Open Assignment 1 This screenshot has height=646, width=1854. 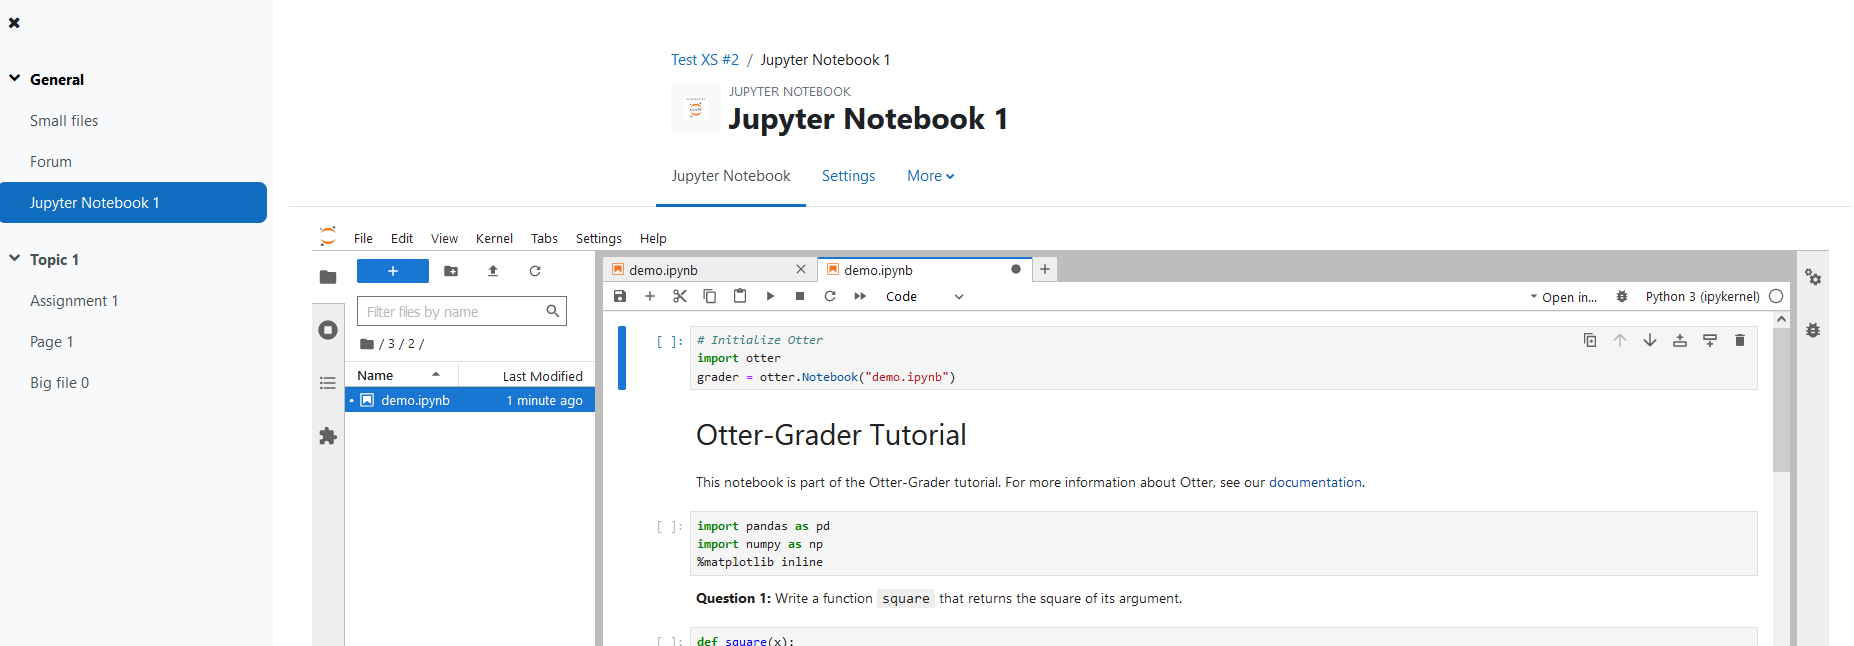click(74, 301)
